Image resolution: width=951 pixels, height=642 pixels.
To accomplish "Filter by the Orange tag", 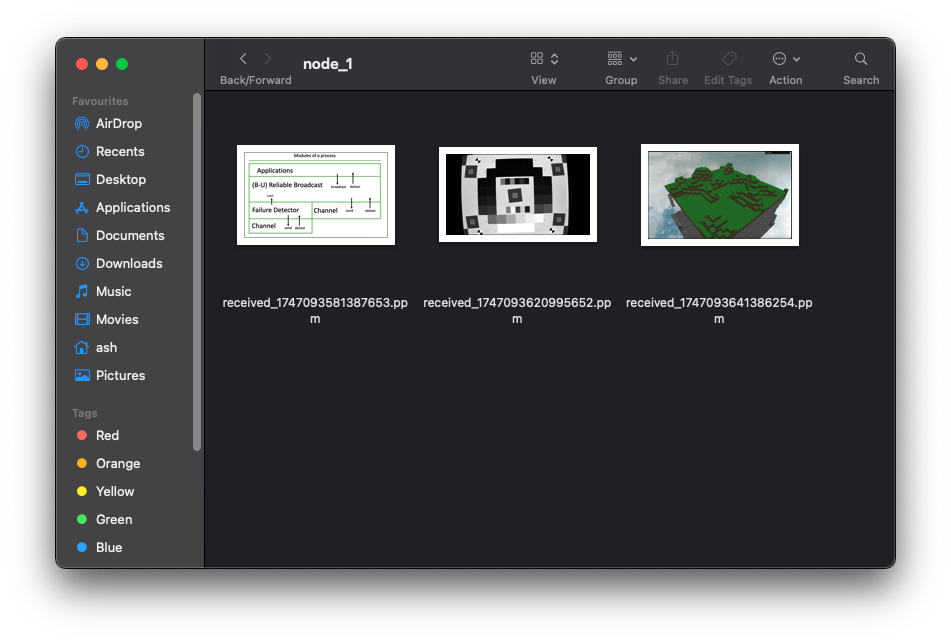I will pyautogui.click(x=118, y=463).
